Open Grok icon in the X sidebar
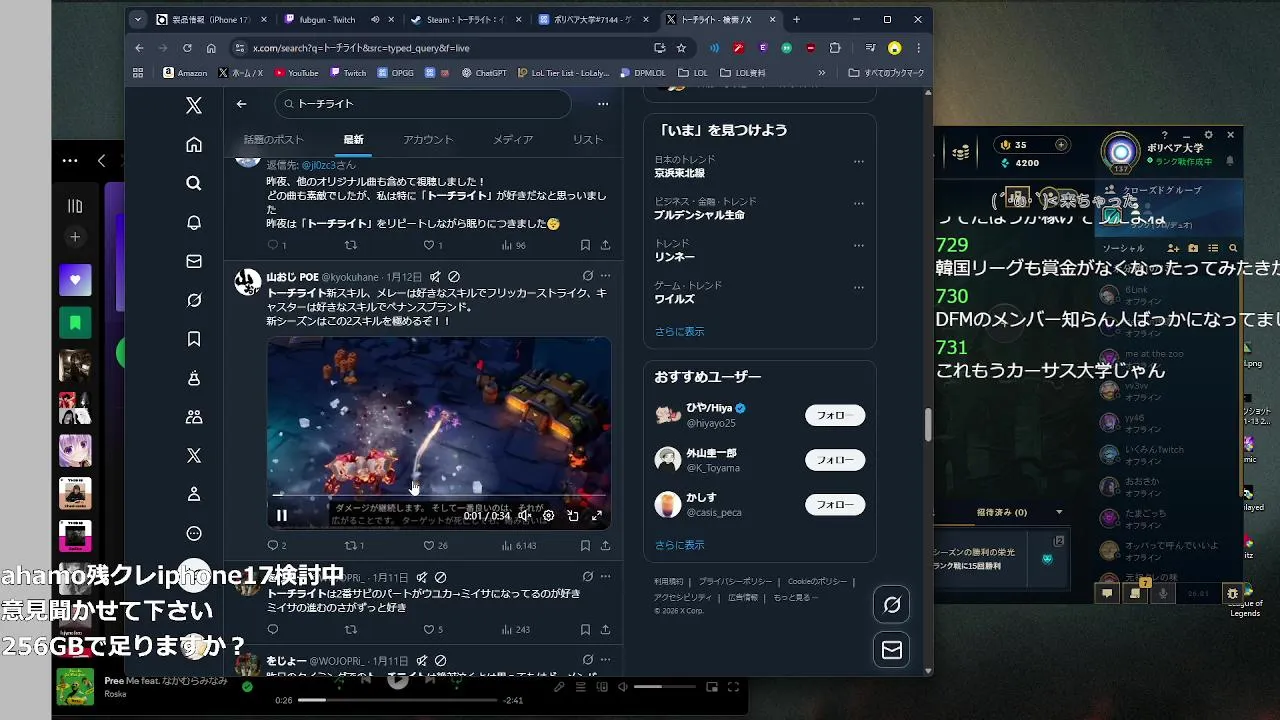This screenshot has width=1280, height=720. pyautogui.click(x=194, y=300)
